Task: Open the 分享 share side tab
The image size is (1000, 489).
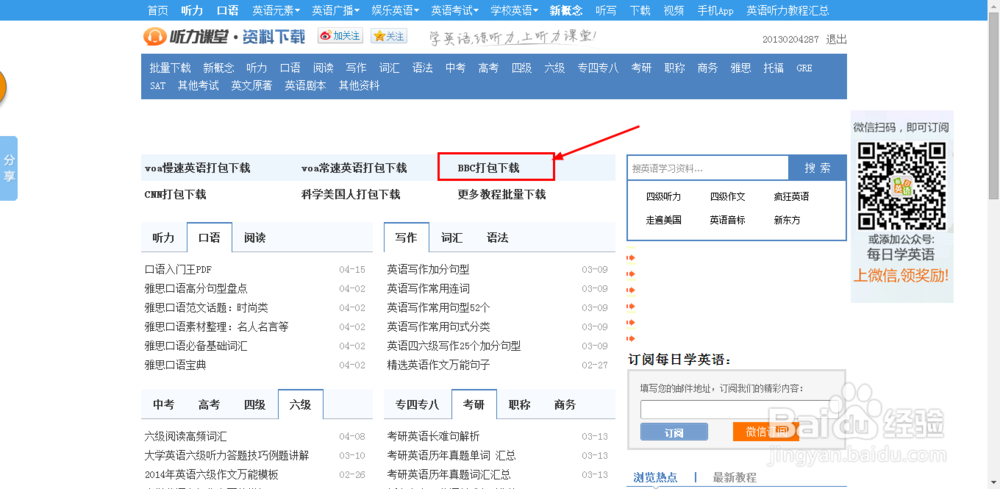Action: 9,168
